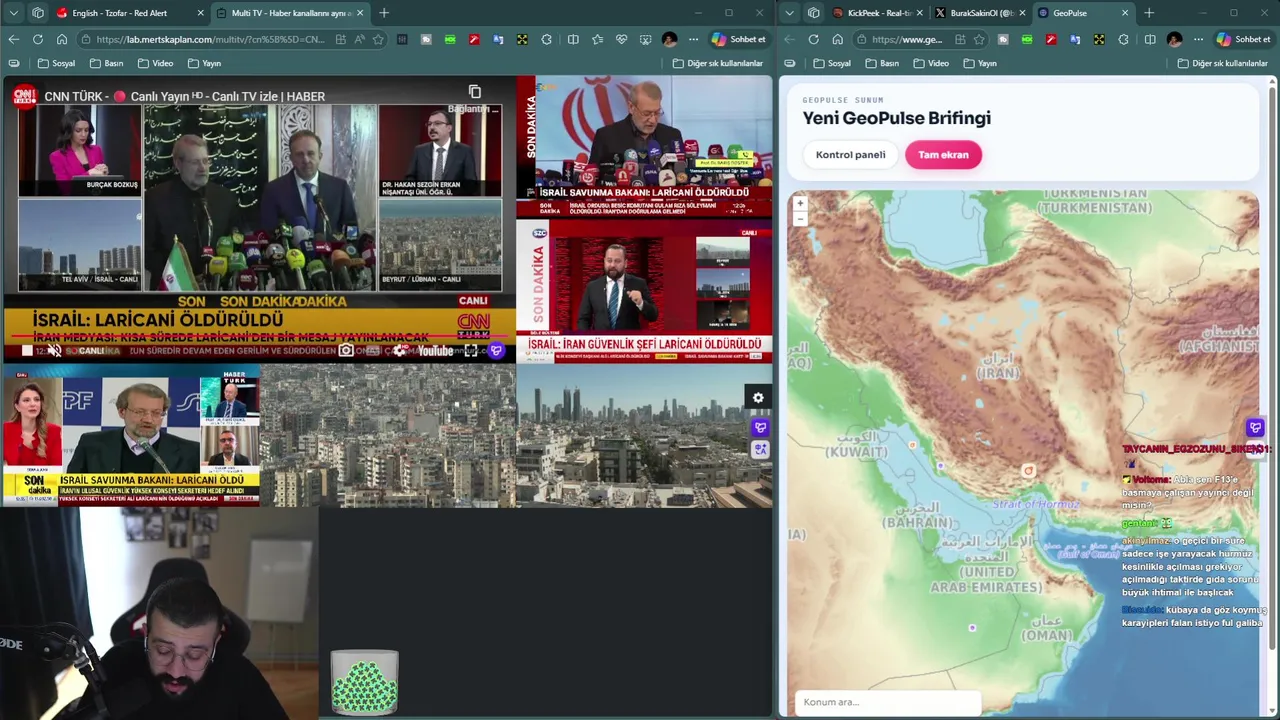
Task: Zoom out on the GeoPulse map
Action: [799, 218]
